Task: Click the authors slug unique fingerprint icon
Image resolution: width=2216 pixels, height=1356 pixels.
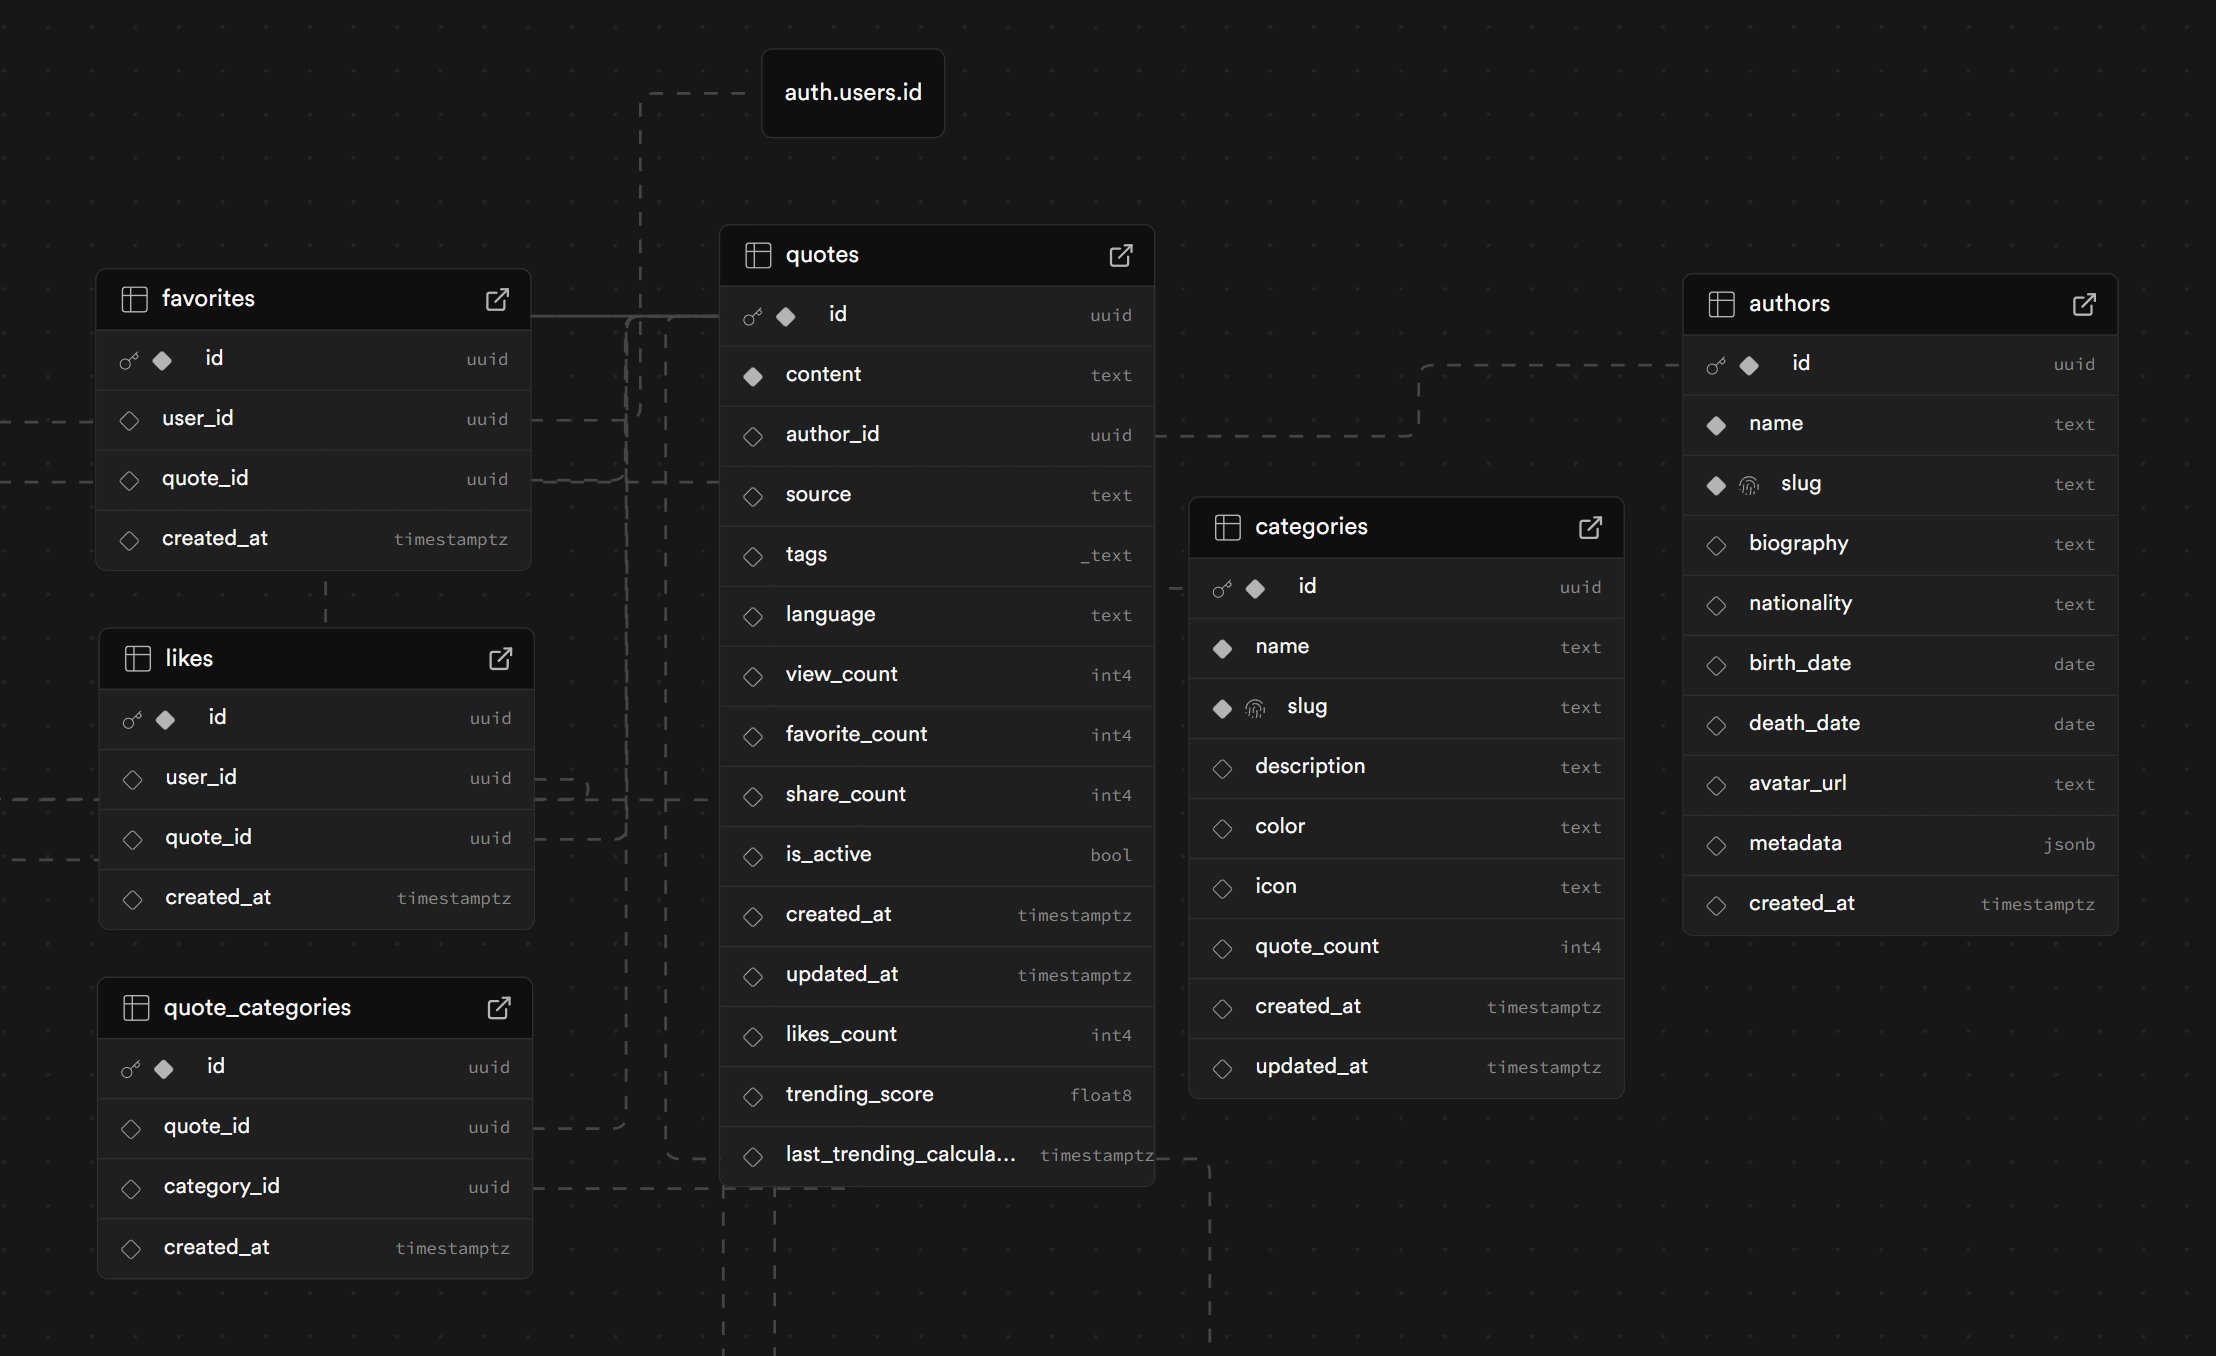Action: (x=1749, y=485)
